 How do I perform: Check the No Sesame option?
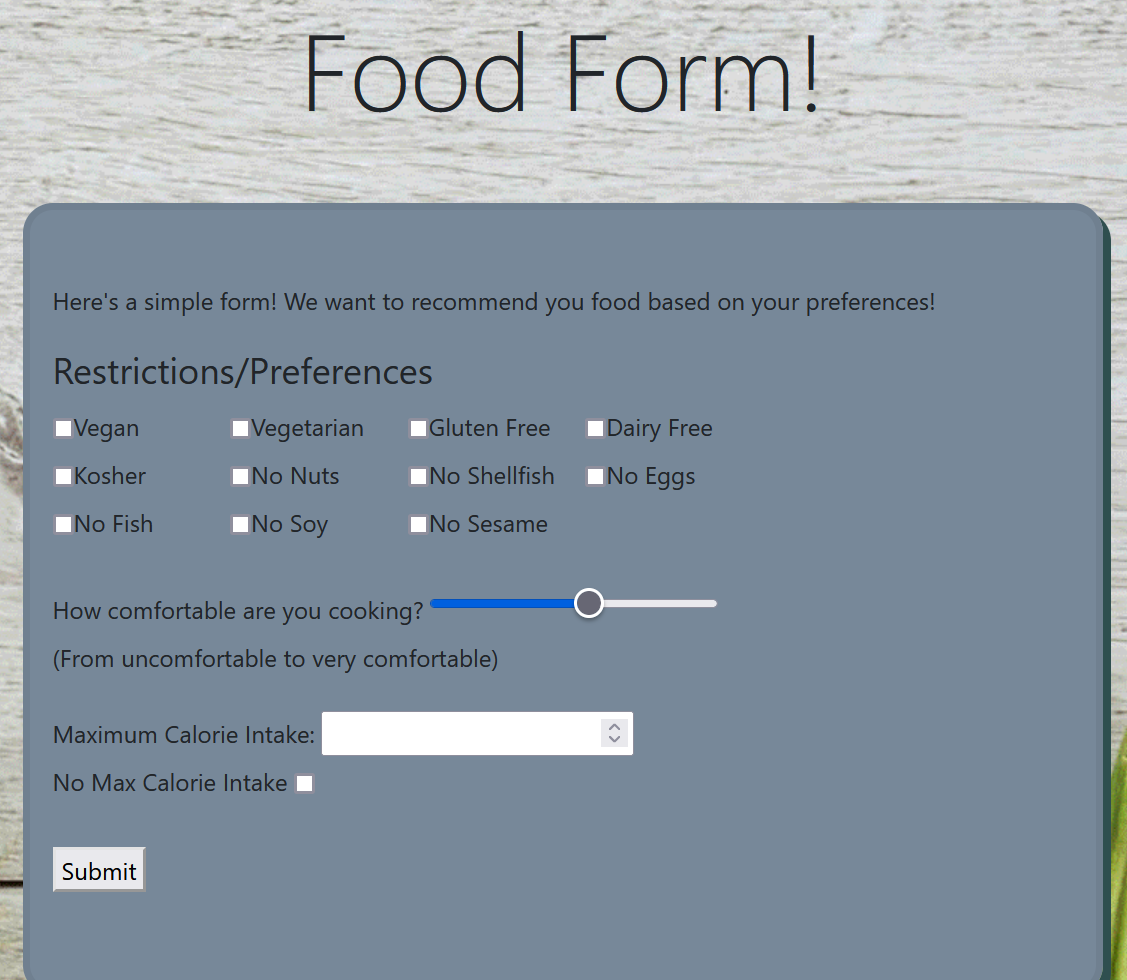click(x=418, y=524)
